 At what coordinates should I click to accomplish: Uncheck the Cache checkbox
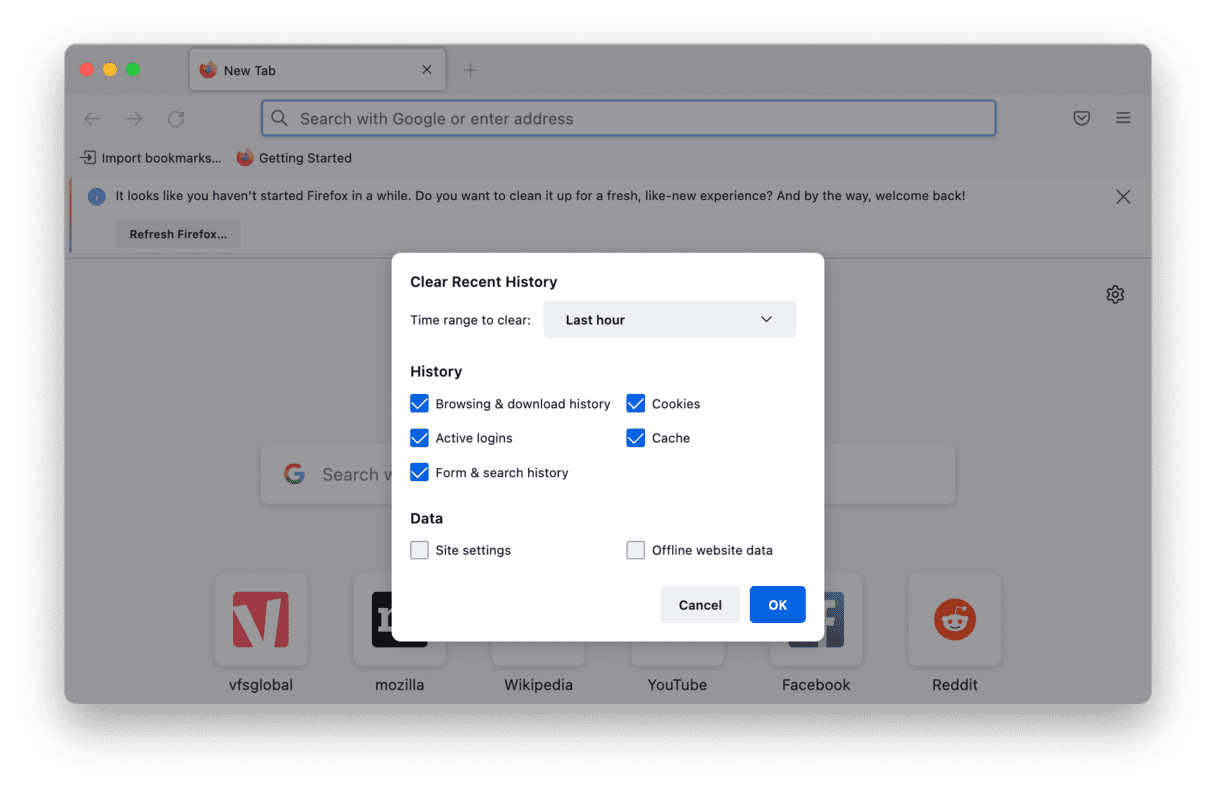tap(635, 438)
